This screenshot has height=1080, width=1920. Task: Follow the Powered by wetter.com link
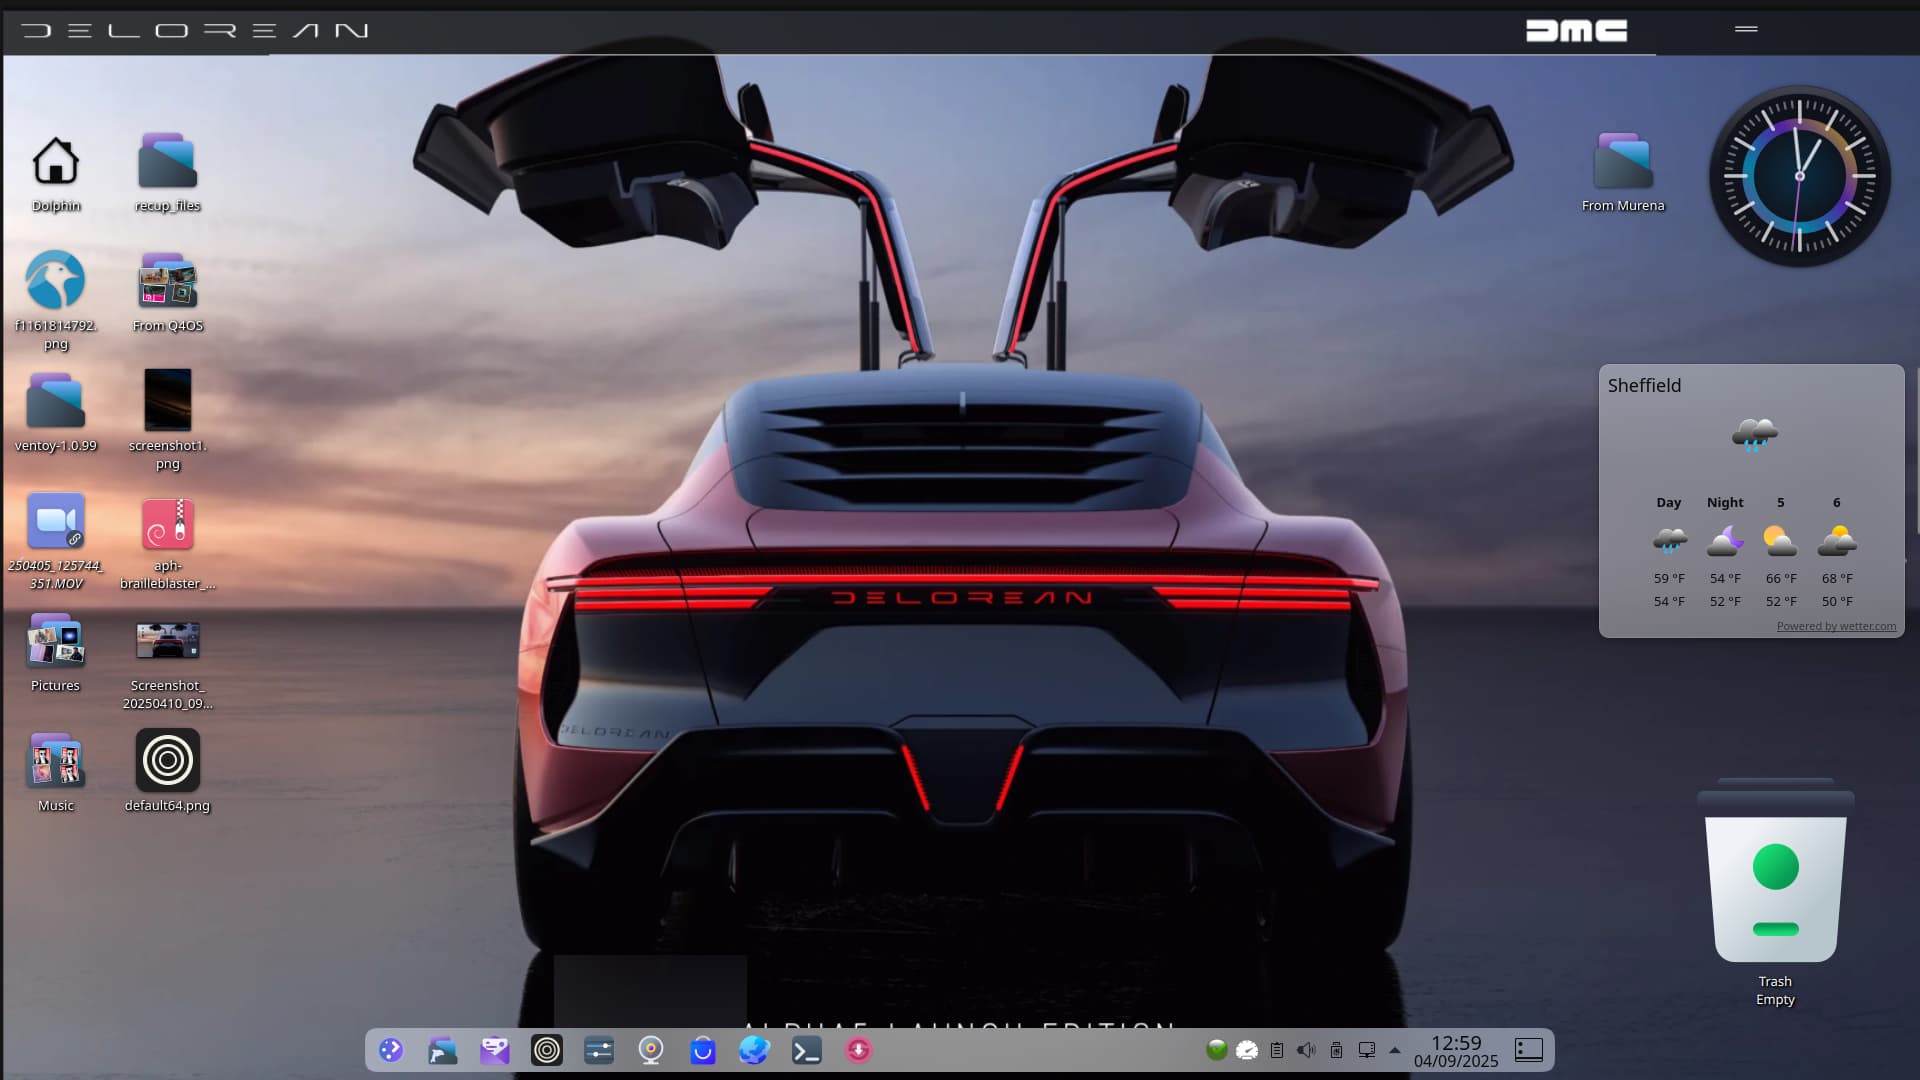coord(1836,626)
